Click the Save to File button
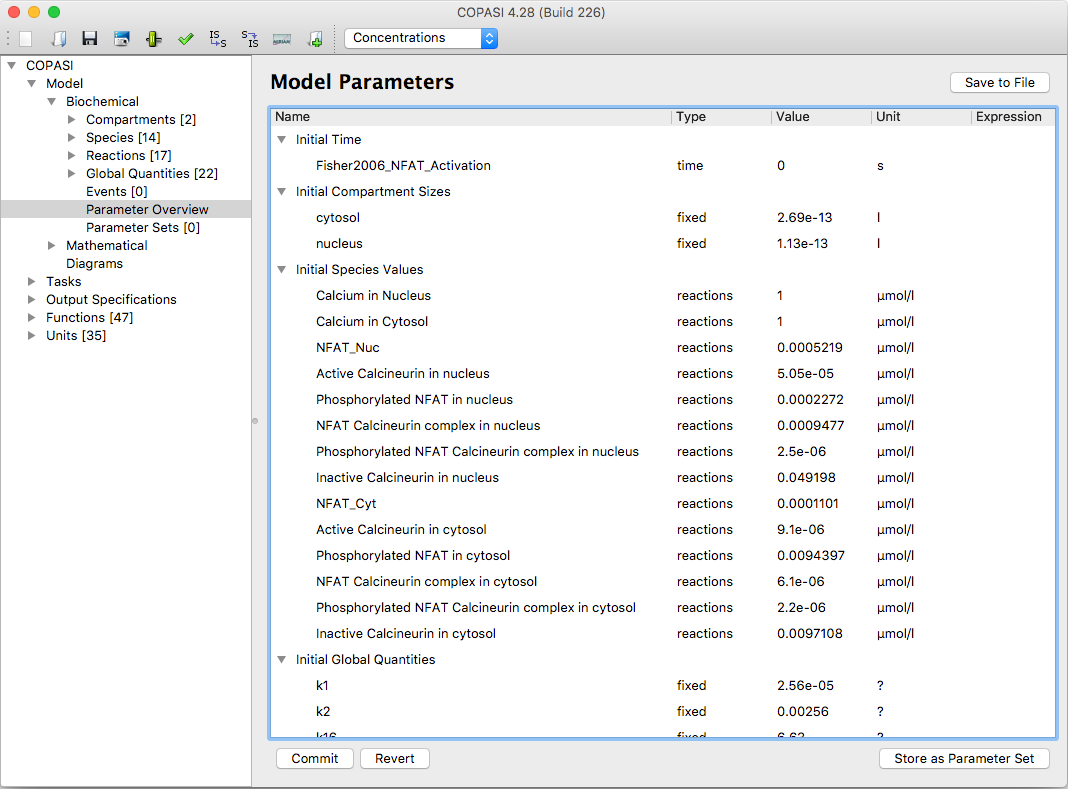The height and width of the screenshot is (789, 1068). point(1000,82)
